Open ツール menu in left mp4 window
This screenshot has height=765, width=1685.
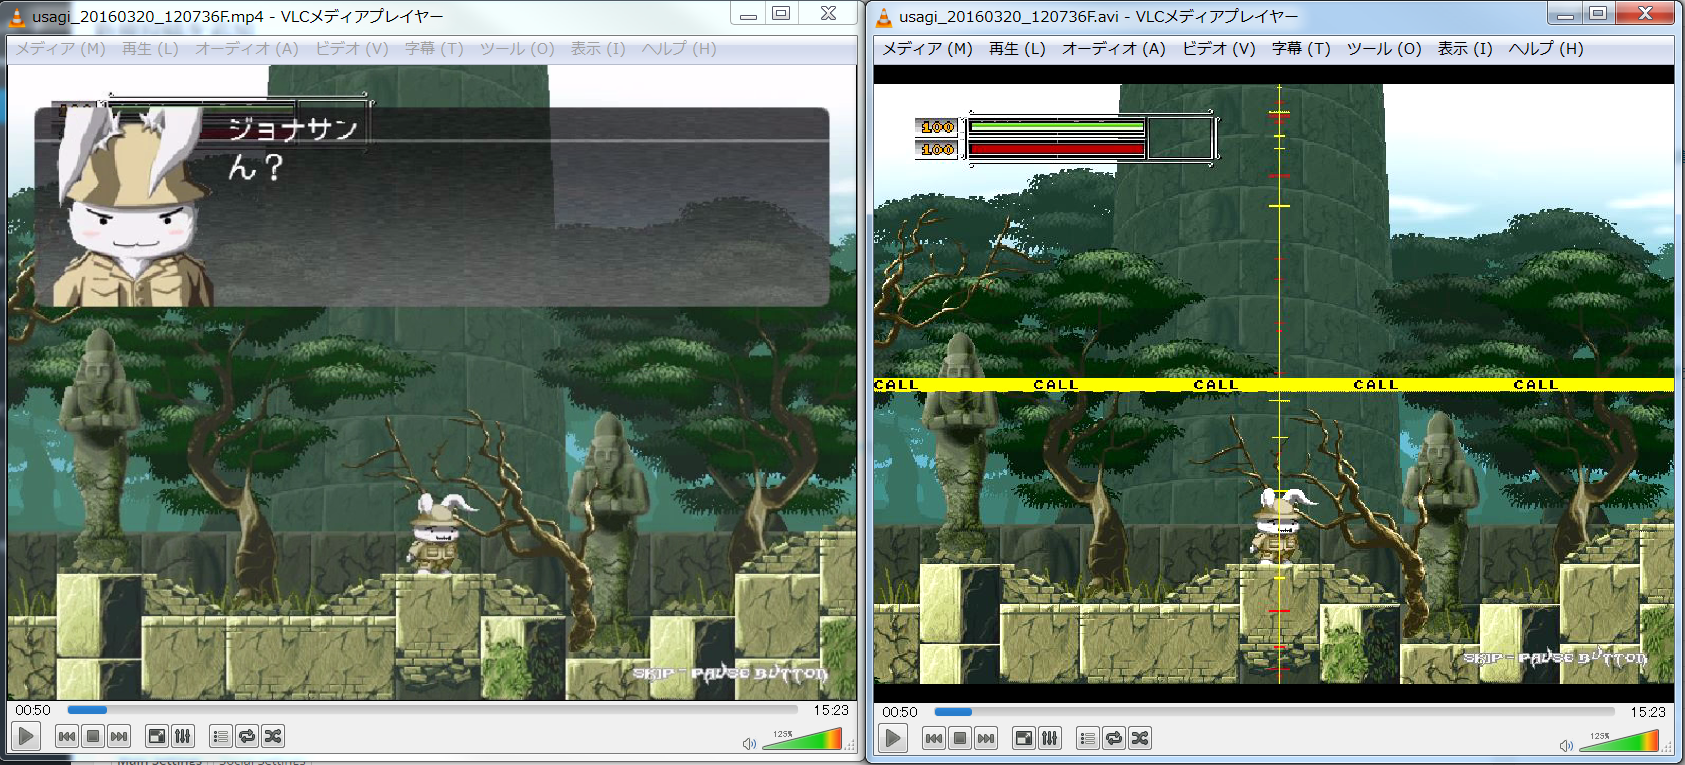click(517, 48)
